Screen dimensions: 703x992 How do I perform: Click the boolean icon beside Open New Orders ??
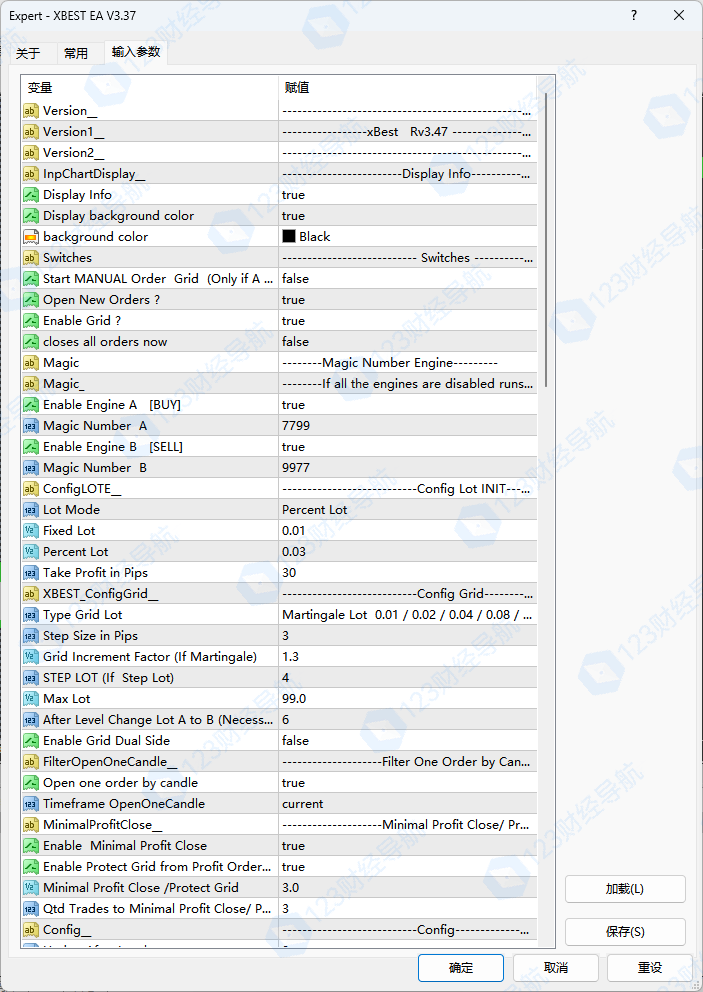(30, 300)
